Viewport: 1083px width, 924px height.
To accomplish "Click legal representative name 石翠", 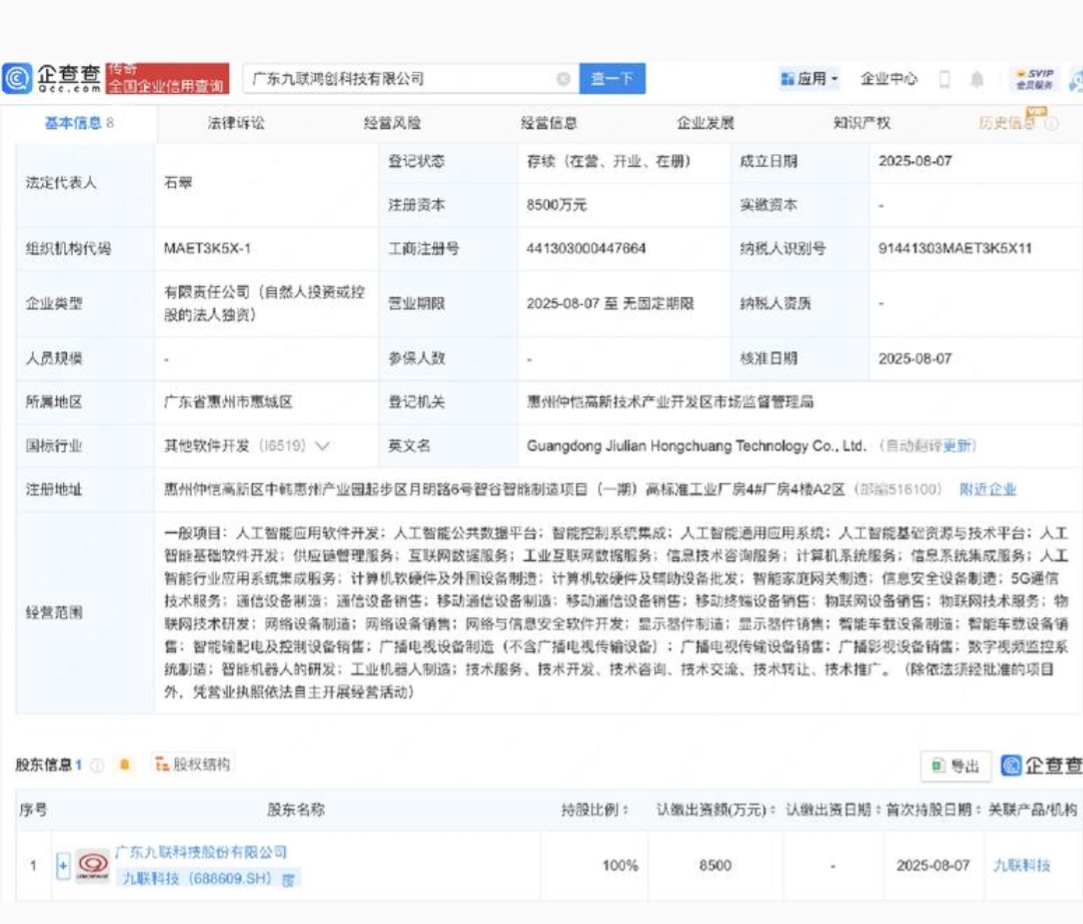I will coord(178,183).
